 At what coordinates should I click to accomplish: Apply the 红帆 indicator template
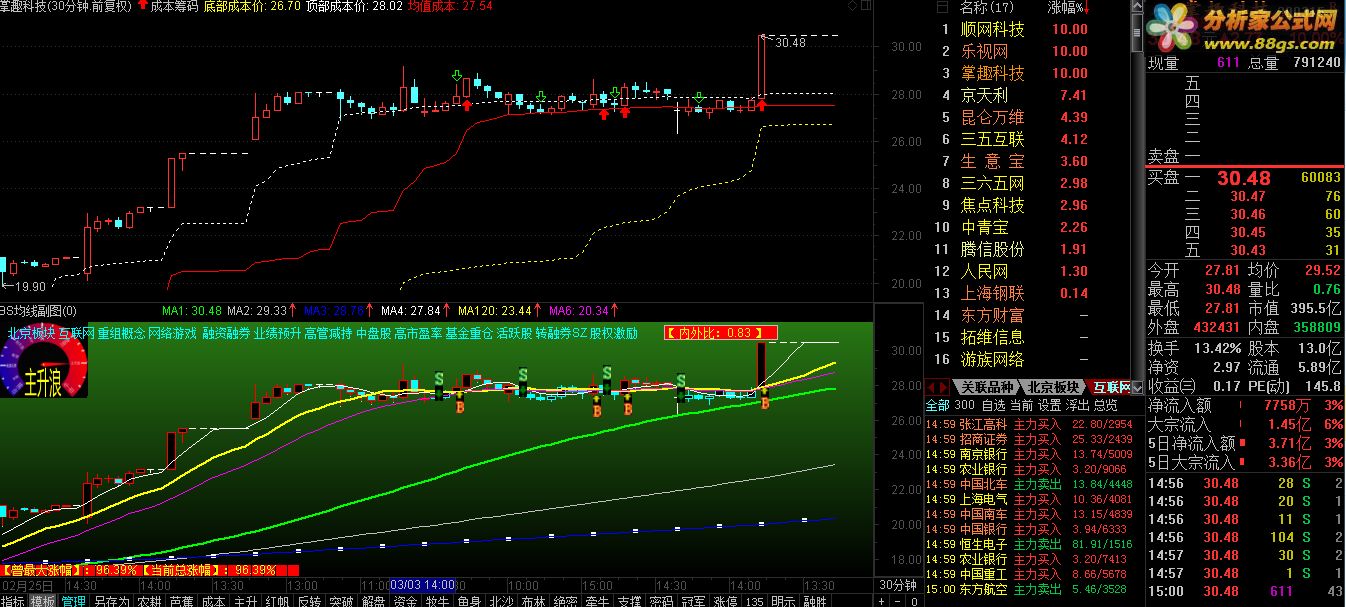click(277, 601)
